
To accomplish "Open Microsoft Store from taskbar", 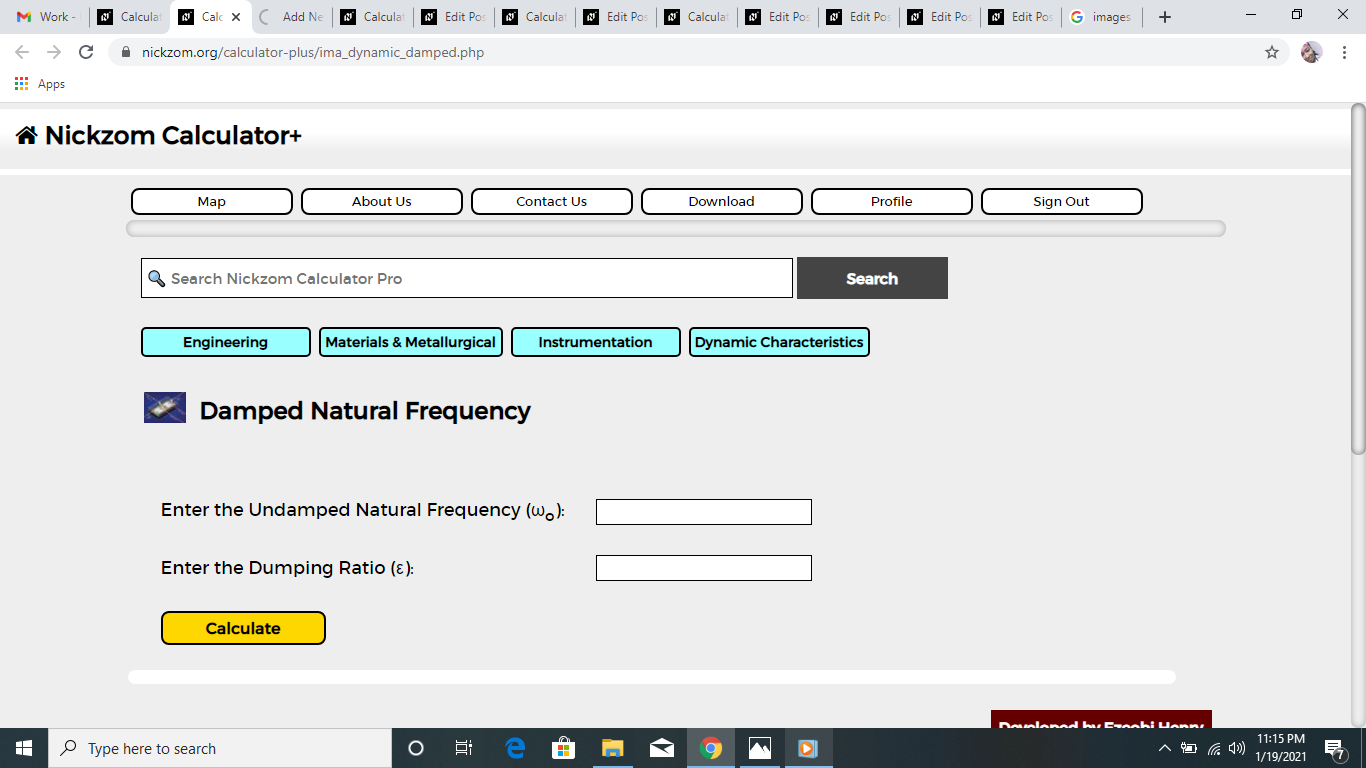I will 564,748.
